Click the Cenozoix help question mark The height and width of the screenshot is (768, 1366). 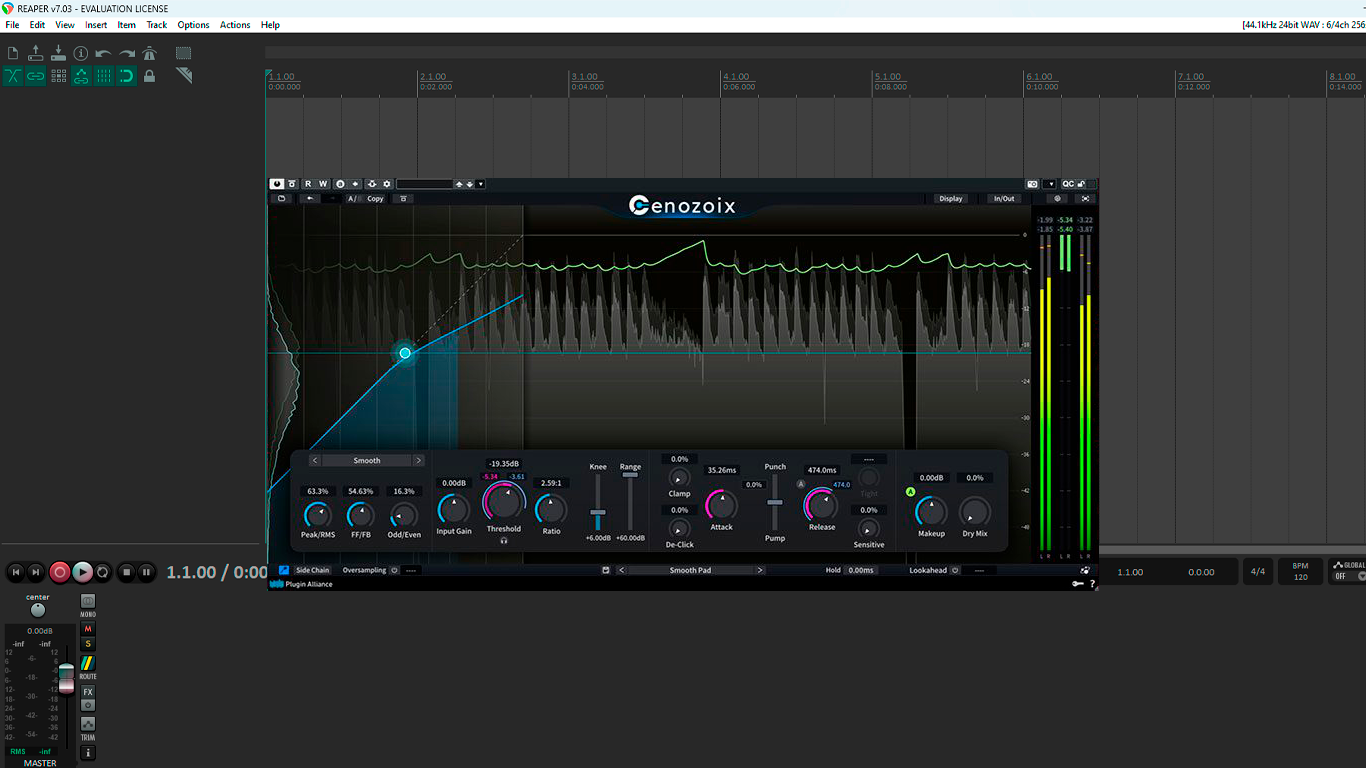[x=1092, y=584]
